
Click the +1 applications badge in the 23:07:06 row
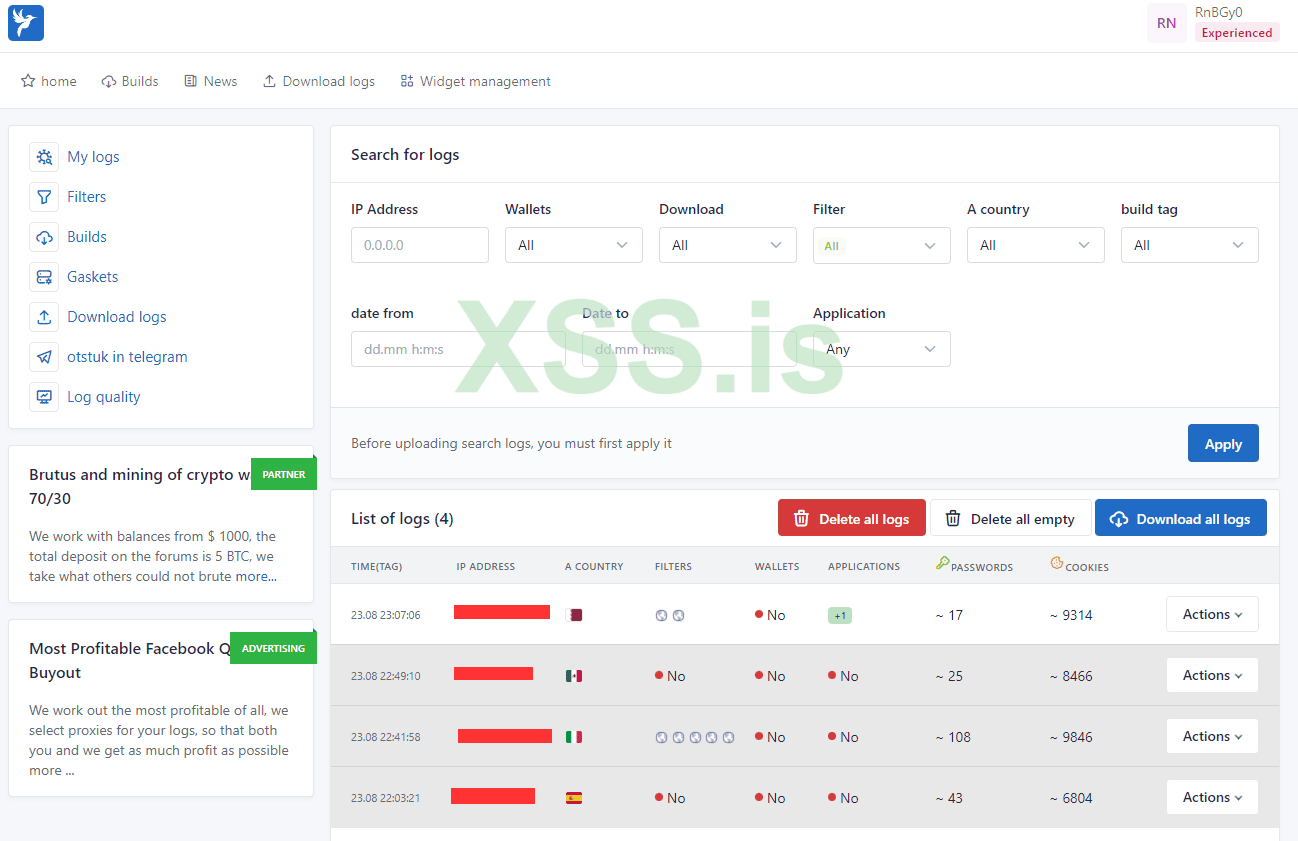tap(841, 616)
